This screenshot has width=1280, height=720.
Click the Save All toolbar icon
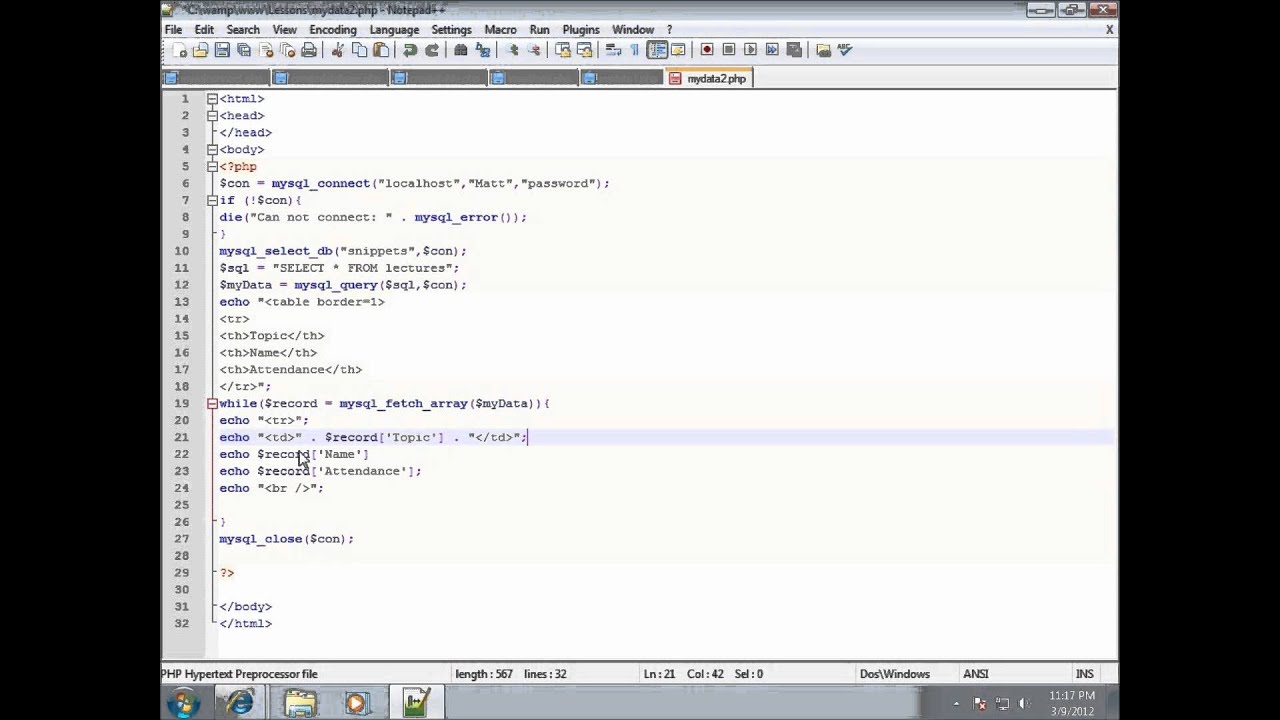(x=243, y=50)
